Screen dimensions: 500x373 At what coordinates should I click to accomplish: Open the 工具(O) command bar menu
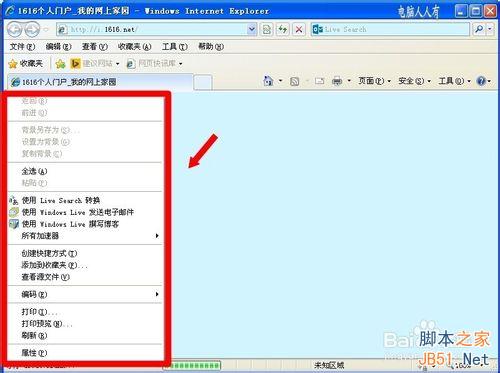click(454, 81)
